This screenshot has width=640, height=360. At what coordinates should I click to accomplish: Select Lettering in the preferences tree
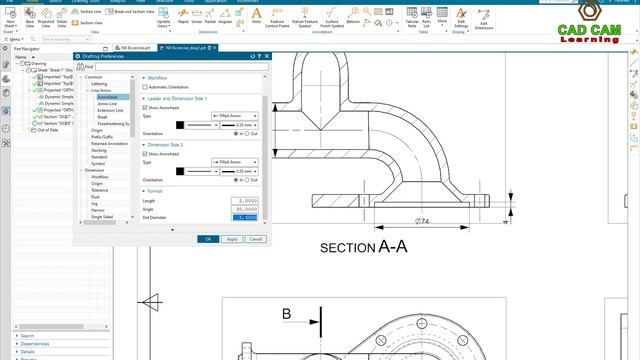99,84
